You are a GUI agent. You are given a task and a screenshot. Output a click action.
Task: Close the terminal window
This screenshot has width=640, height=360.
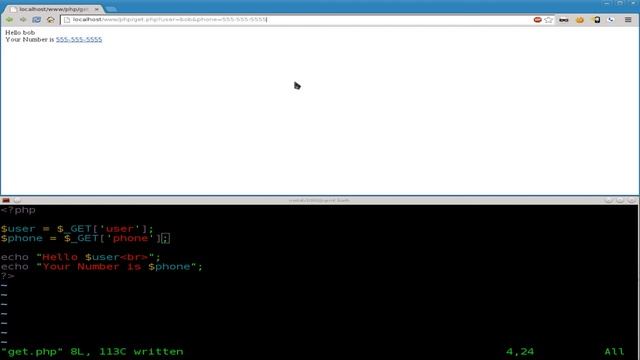tap(631, 200)
